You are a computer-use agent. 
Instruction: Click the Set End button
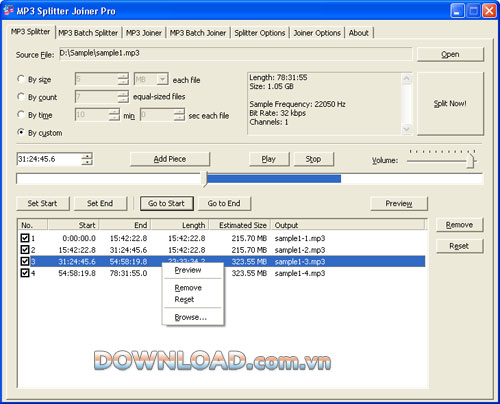pos(100,203)
